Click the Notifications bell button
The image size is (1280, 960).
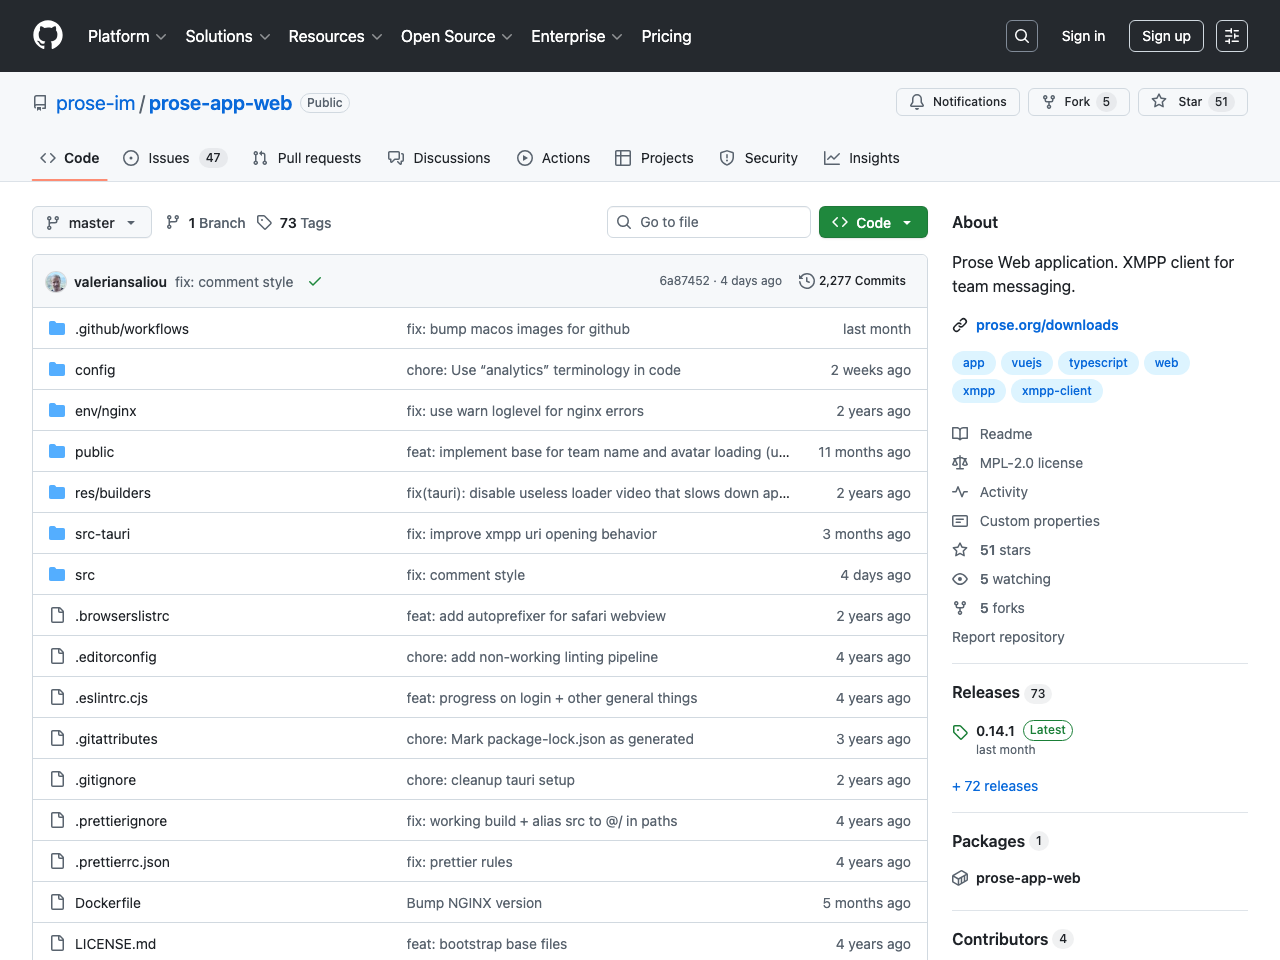(x=958, y=102)
